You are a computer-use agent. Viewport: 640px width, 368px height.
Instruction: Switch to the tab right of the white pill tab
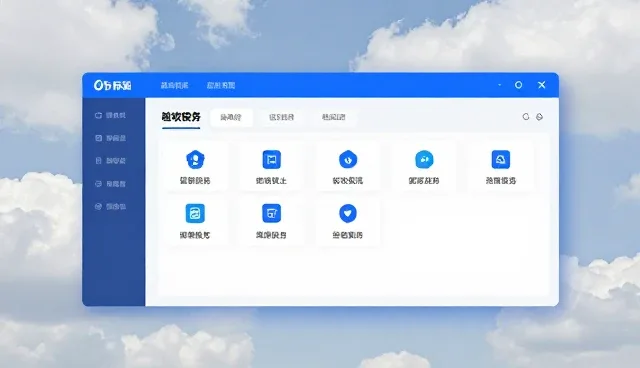pos(282,117)
